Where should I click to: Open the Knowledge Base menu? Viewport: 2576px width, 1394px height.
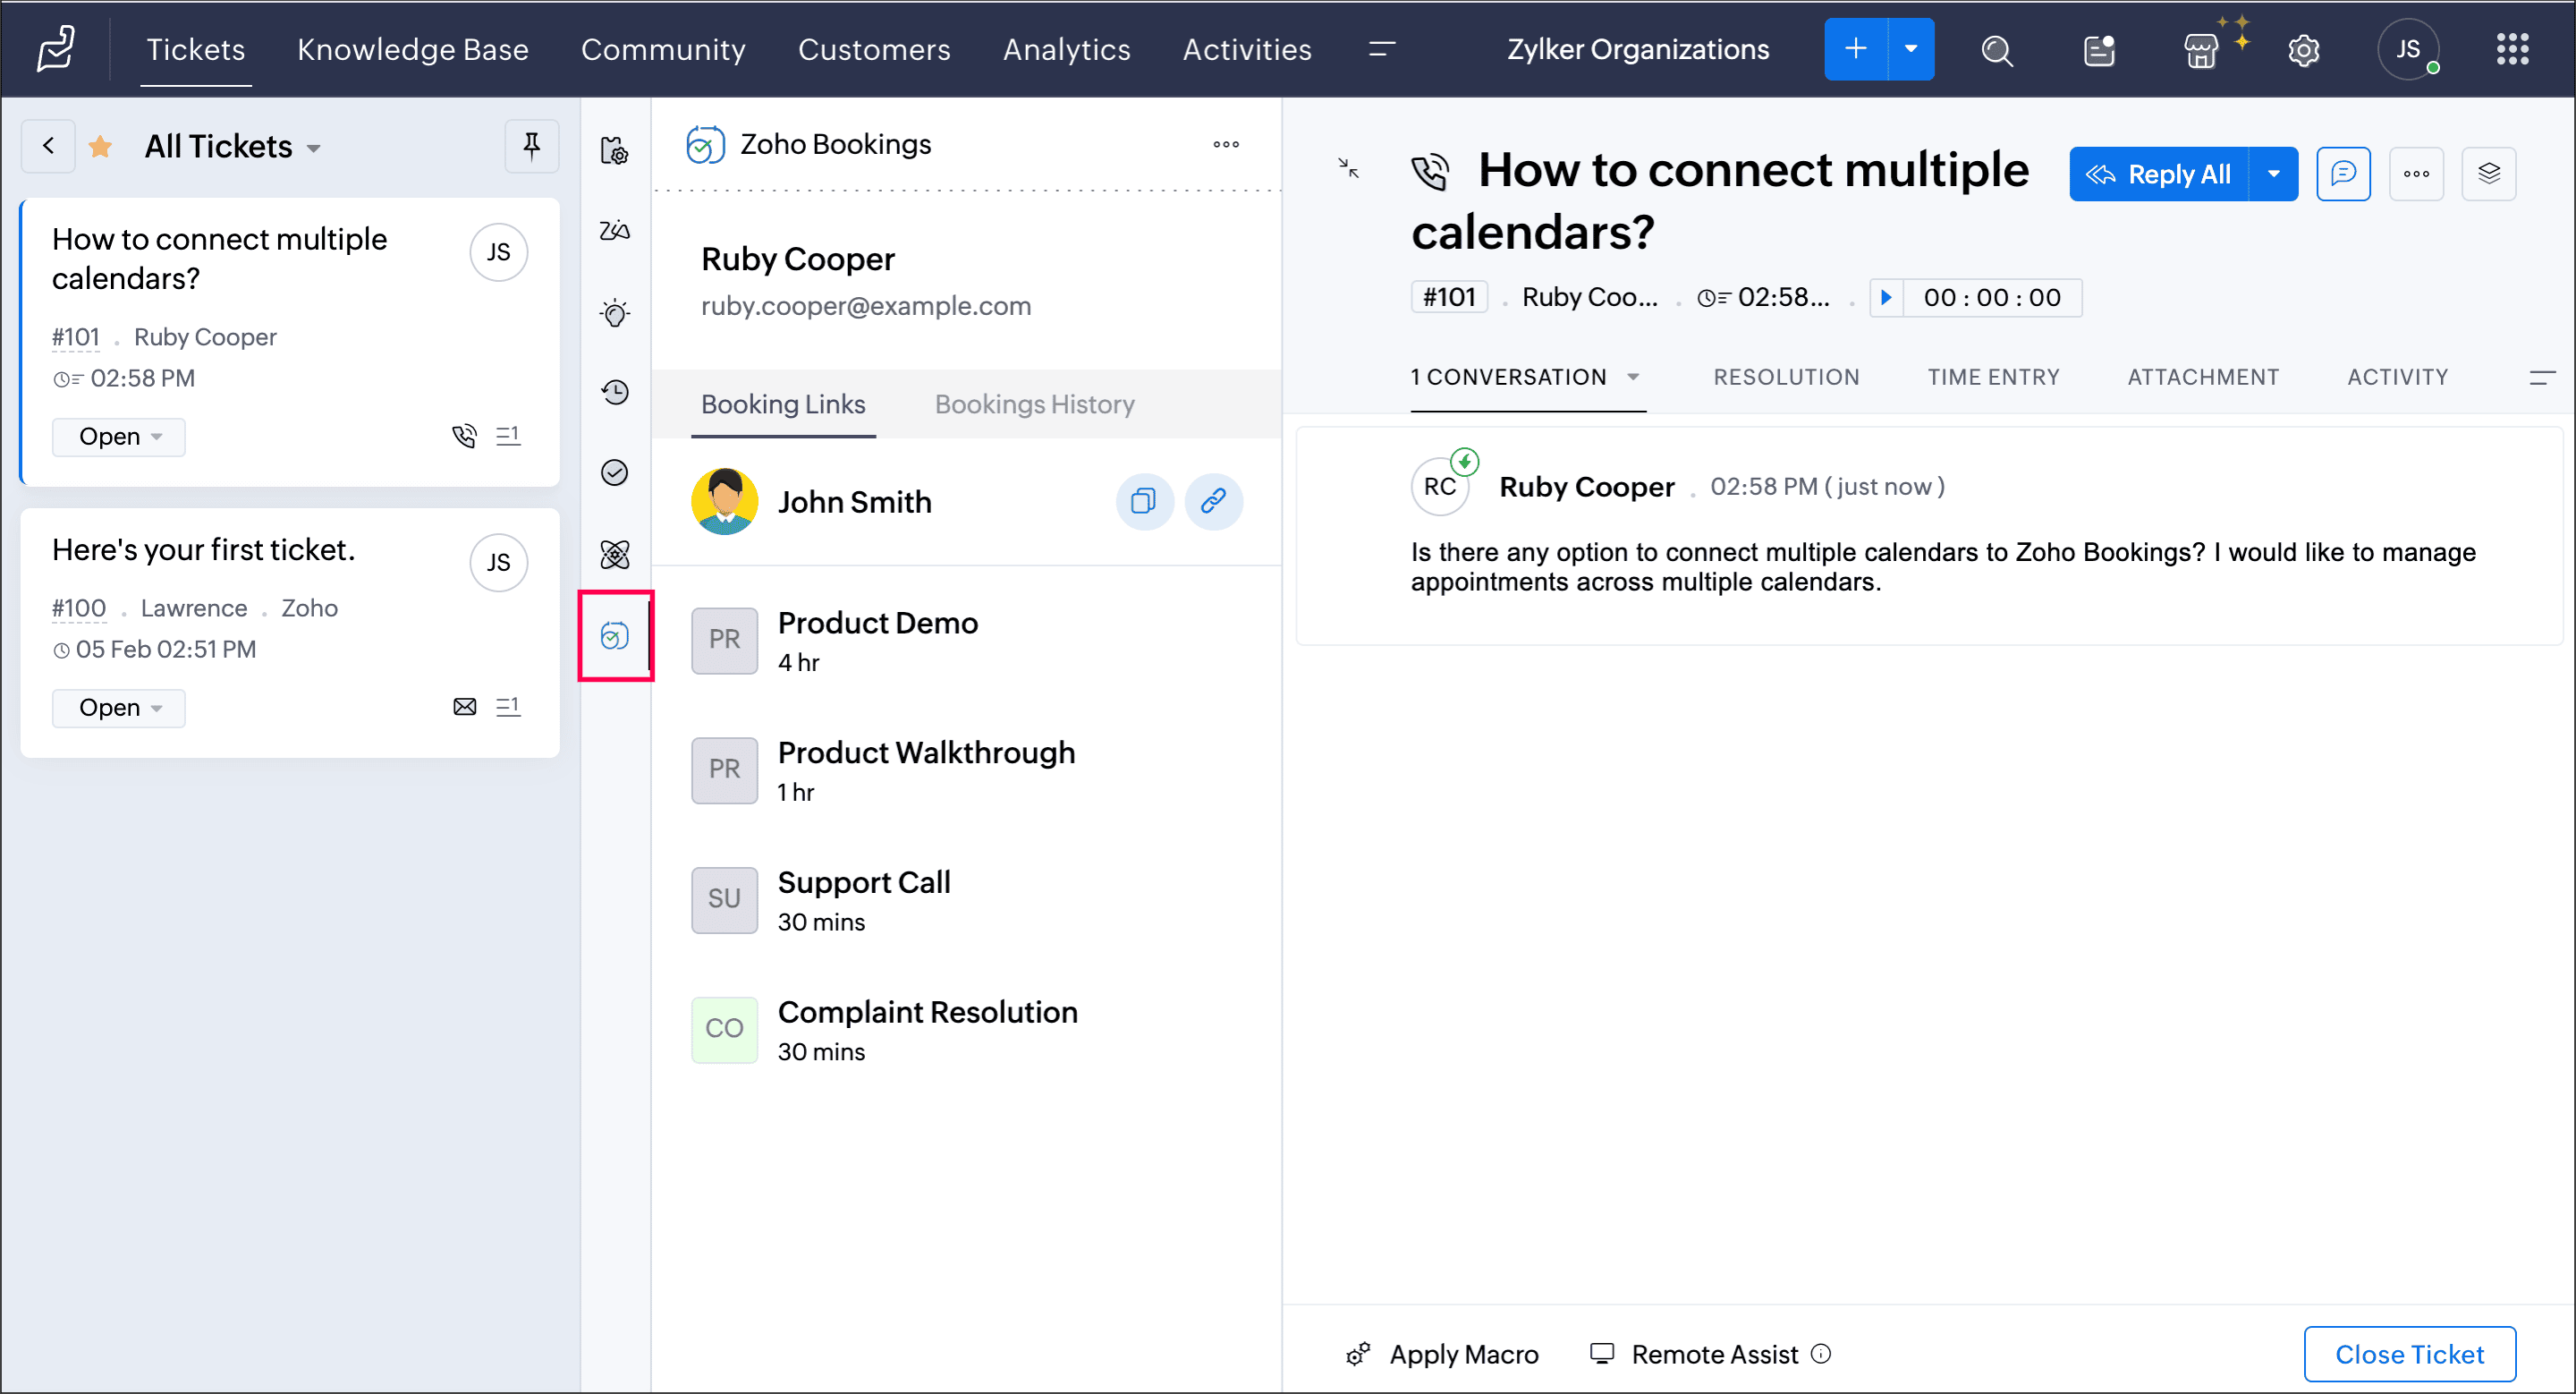(412, 50)
